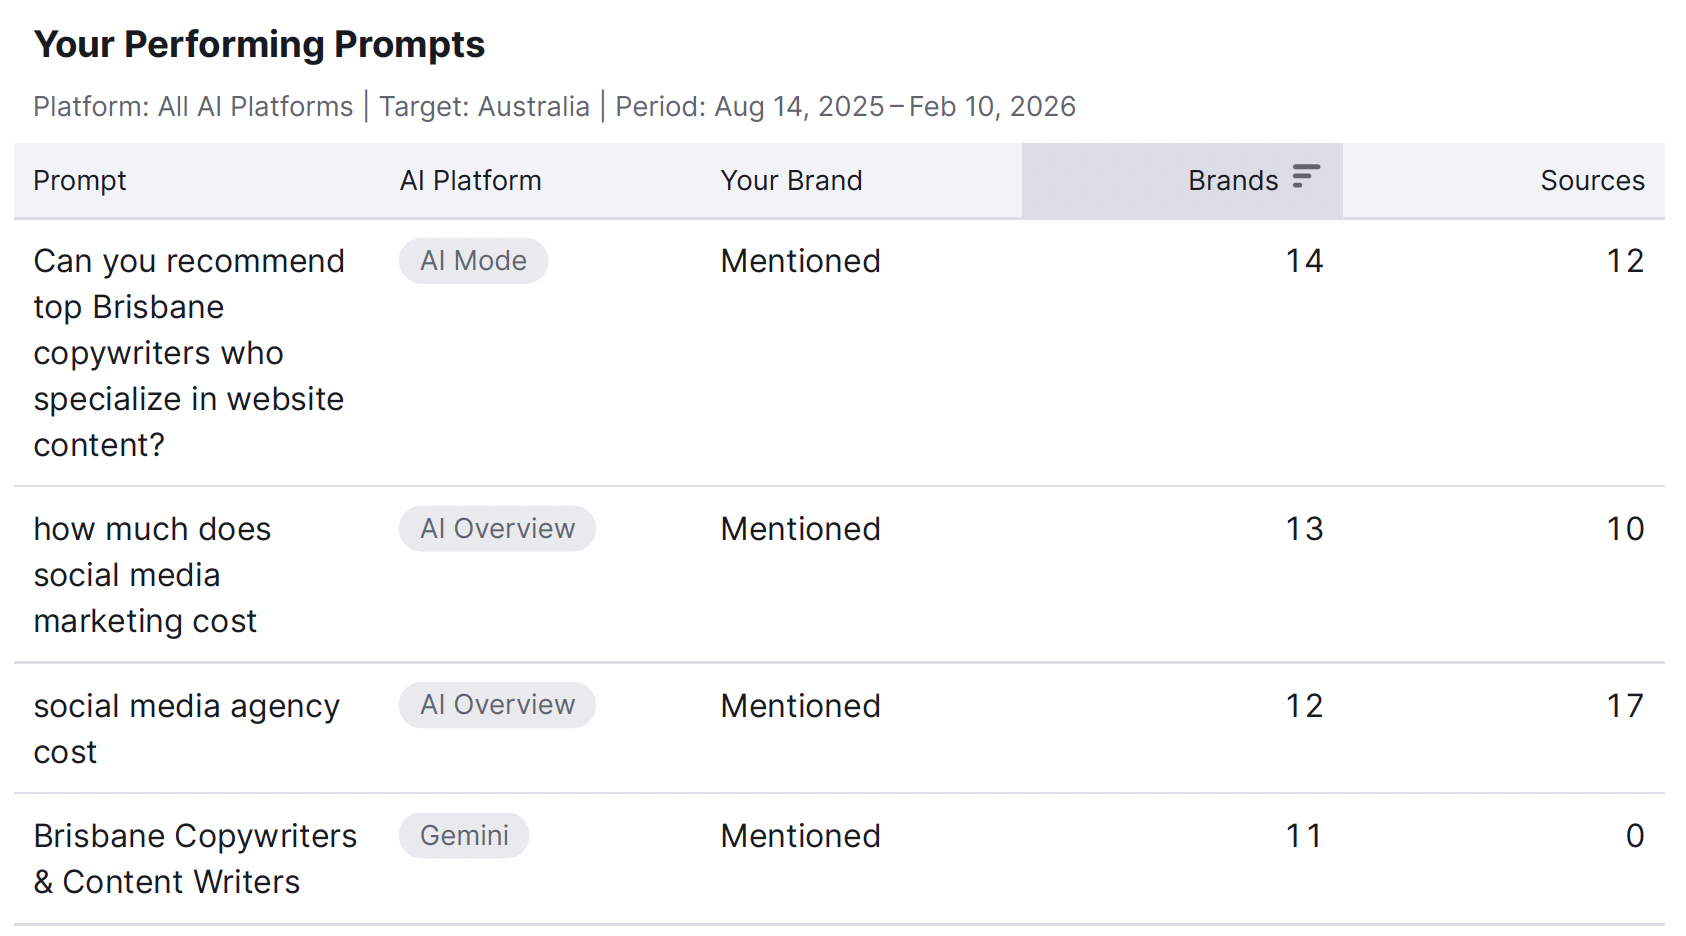Click AI Overview badge for agency cost prompt
The image size is (1686, 936).
tap(497, 705)
